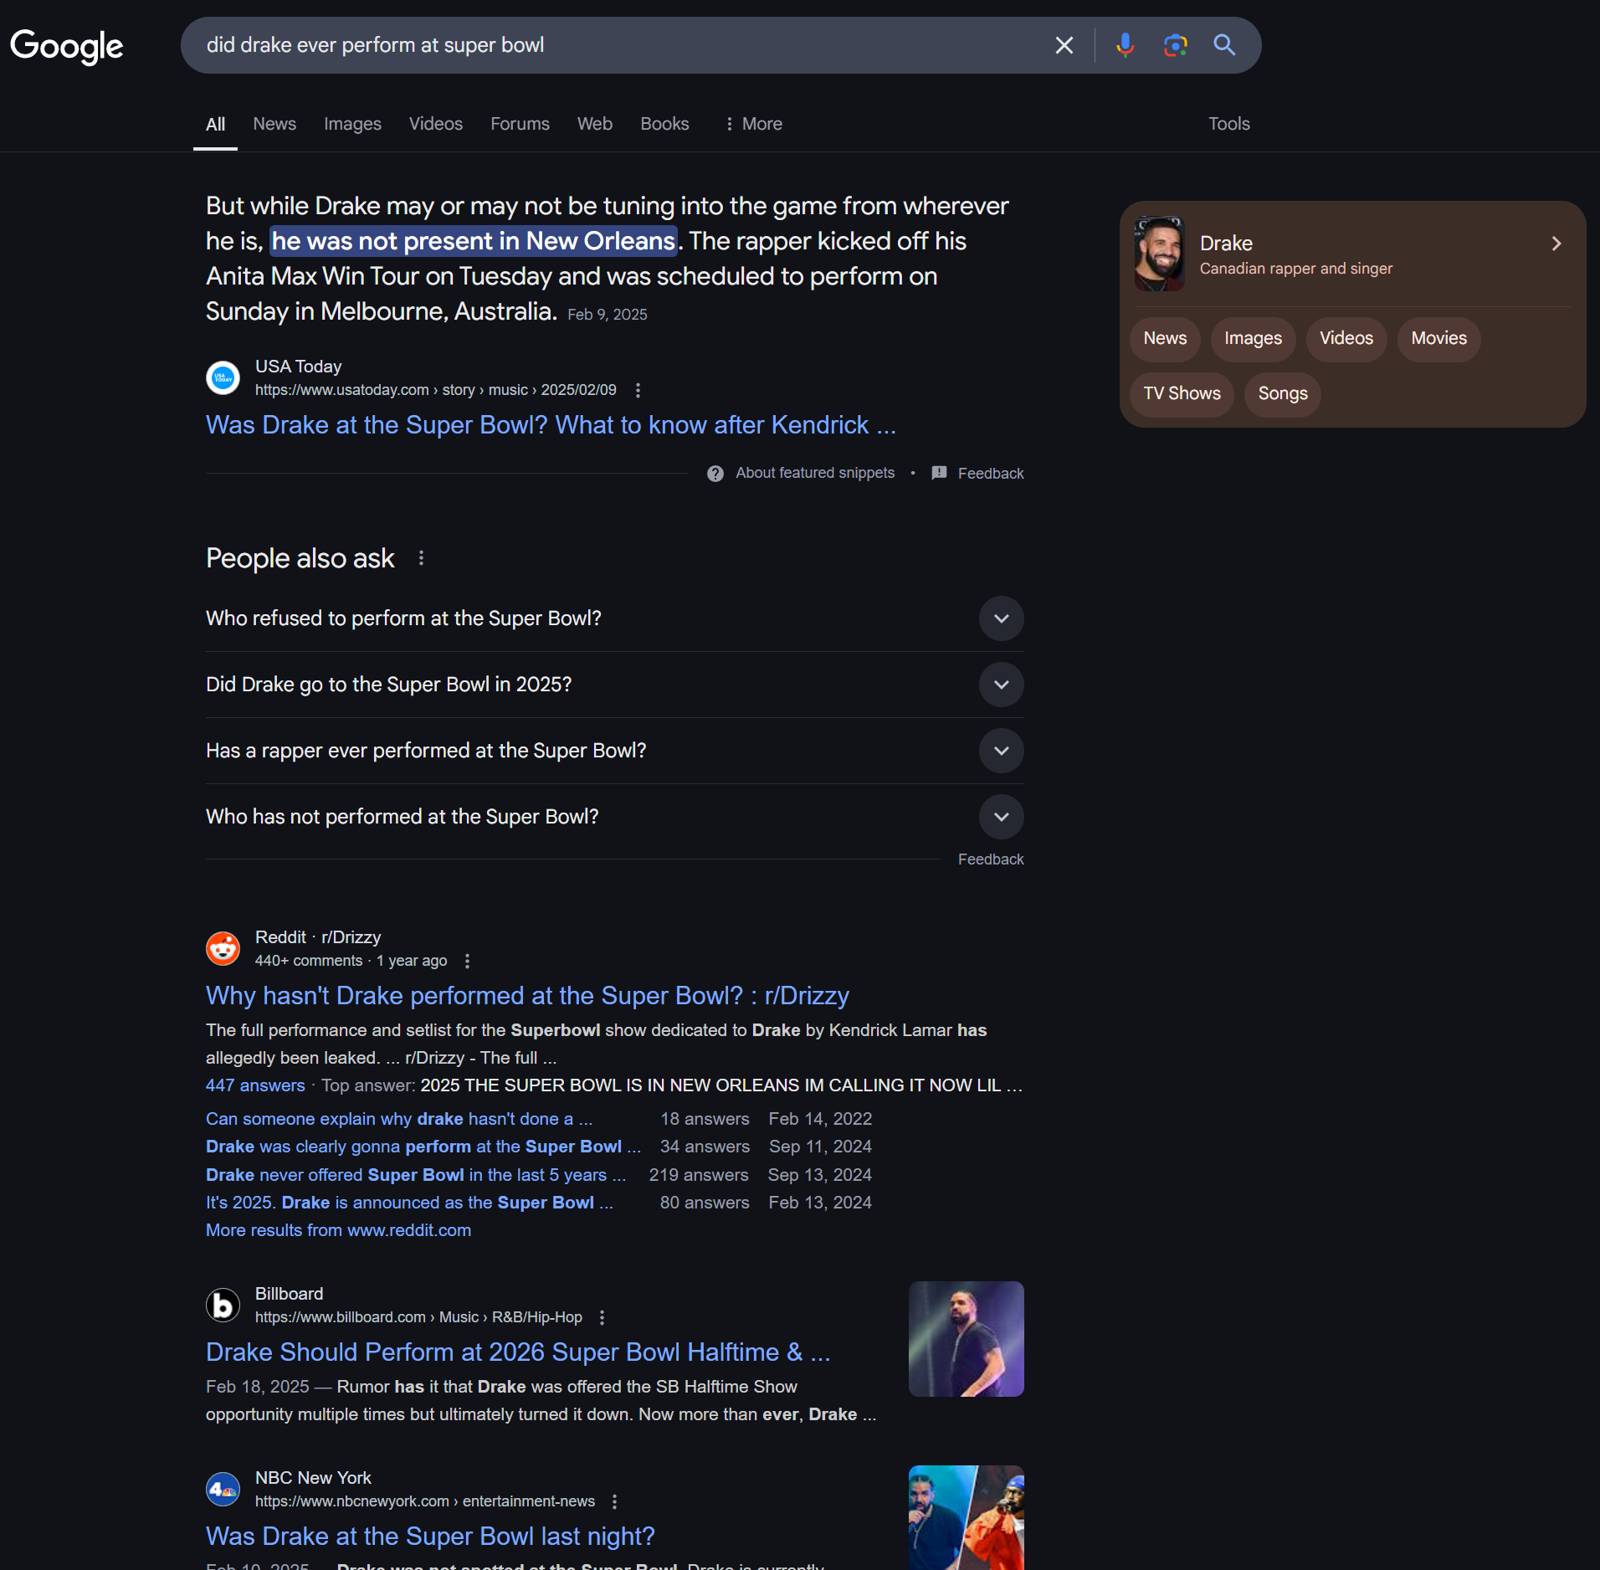Click the '447 answers' Reddit link
This screenshot has height=1570, width=1600.
(255, 1086)
